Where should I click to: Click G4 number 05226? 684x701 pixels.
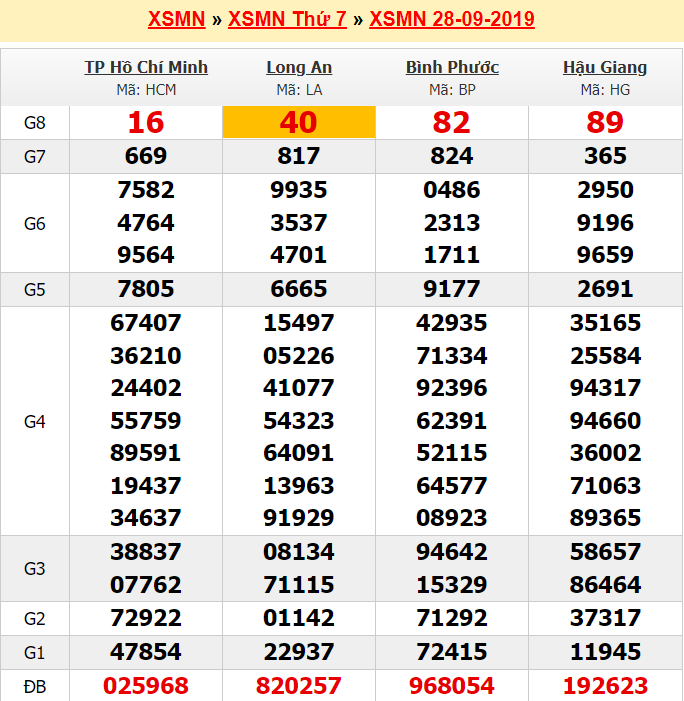tap(299, 356)
